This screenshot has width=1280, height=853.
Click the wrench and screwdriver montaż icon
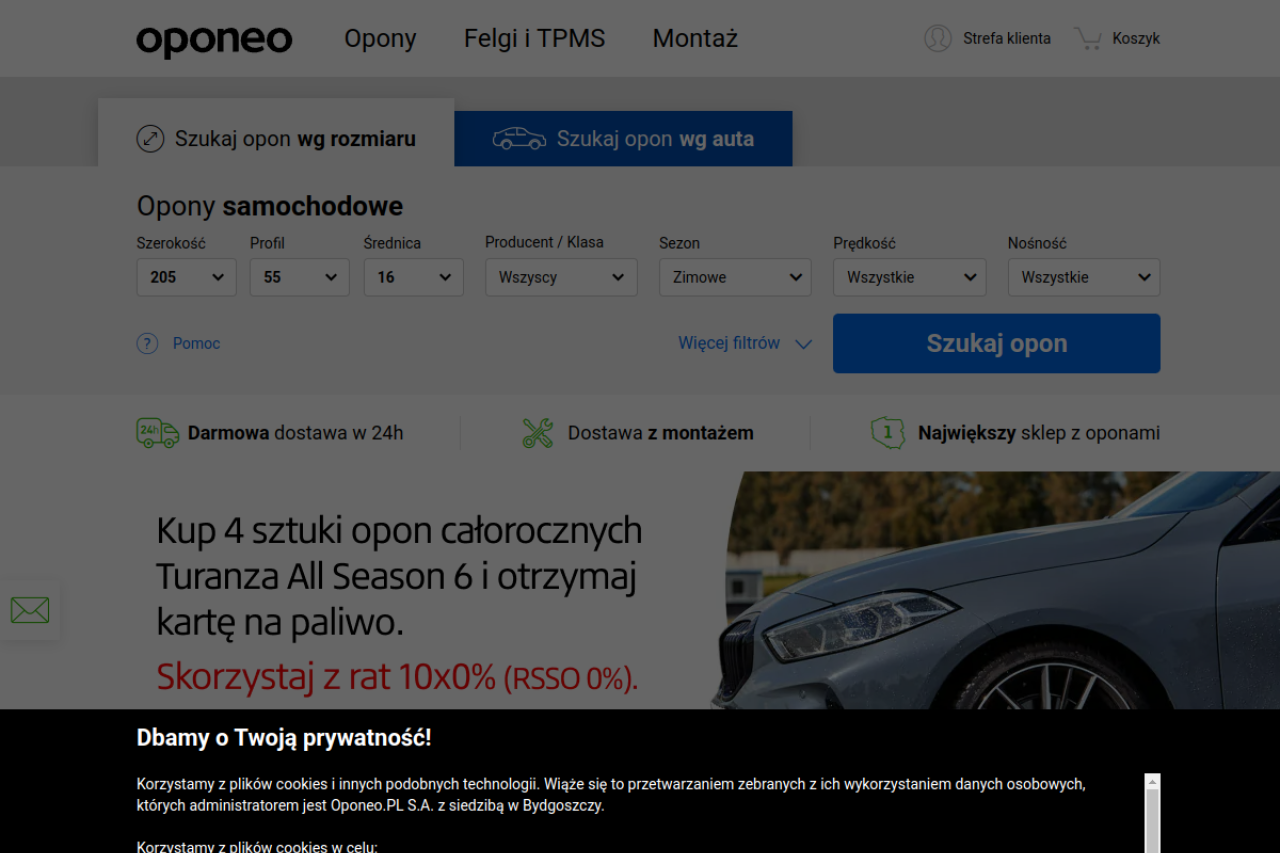(x=538, y=433)
